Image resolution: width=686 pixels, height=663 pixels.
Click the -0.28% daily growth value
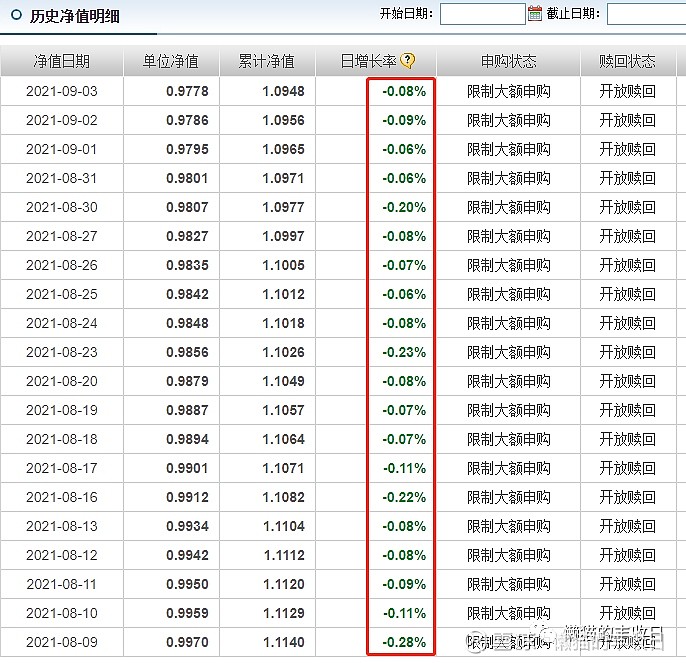tap(404, 642)
